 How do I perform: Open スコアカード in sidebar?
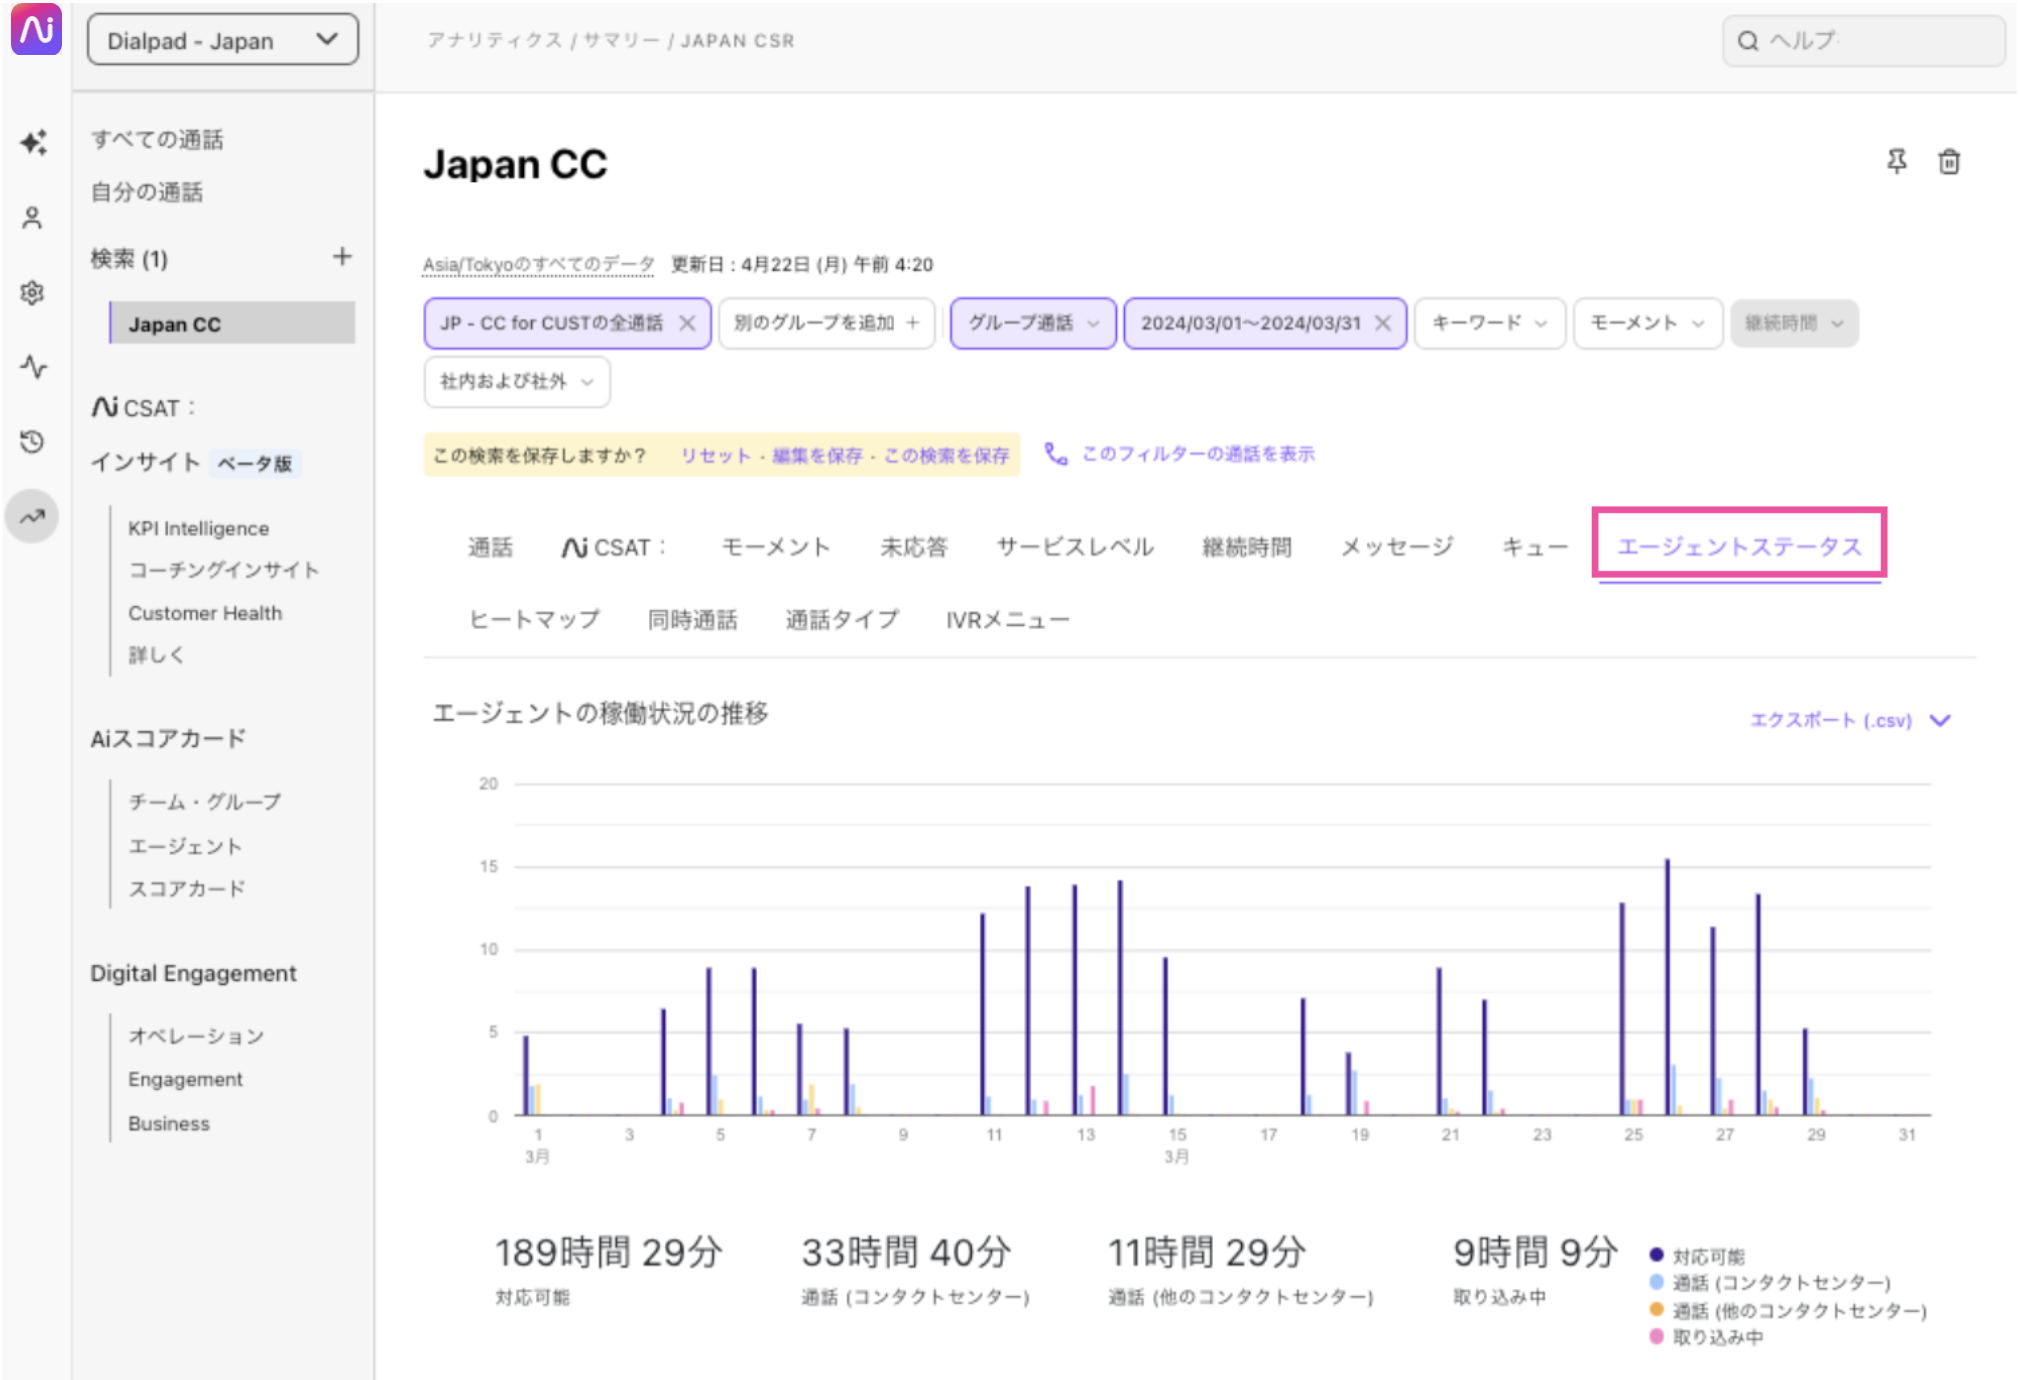coord(186,888)
